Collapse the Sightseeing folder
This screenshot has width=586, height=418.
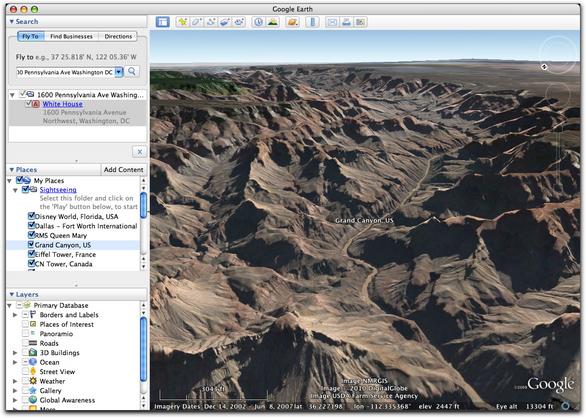[15, 190]
